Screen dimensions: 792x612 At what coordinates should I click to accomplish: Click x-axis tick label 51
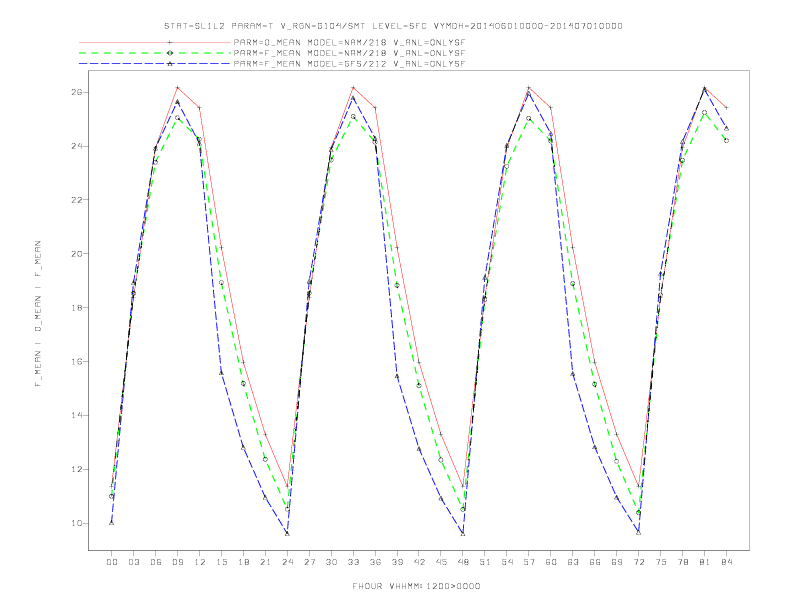485,562
